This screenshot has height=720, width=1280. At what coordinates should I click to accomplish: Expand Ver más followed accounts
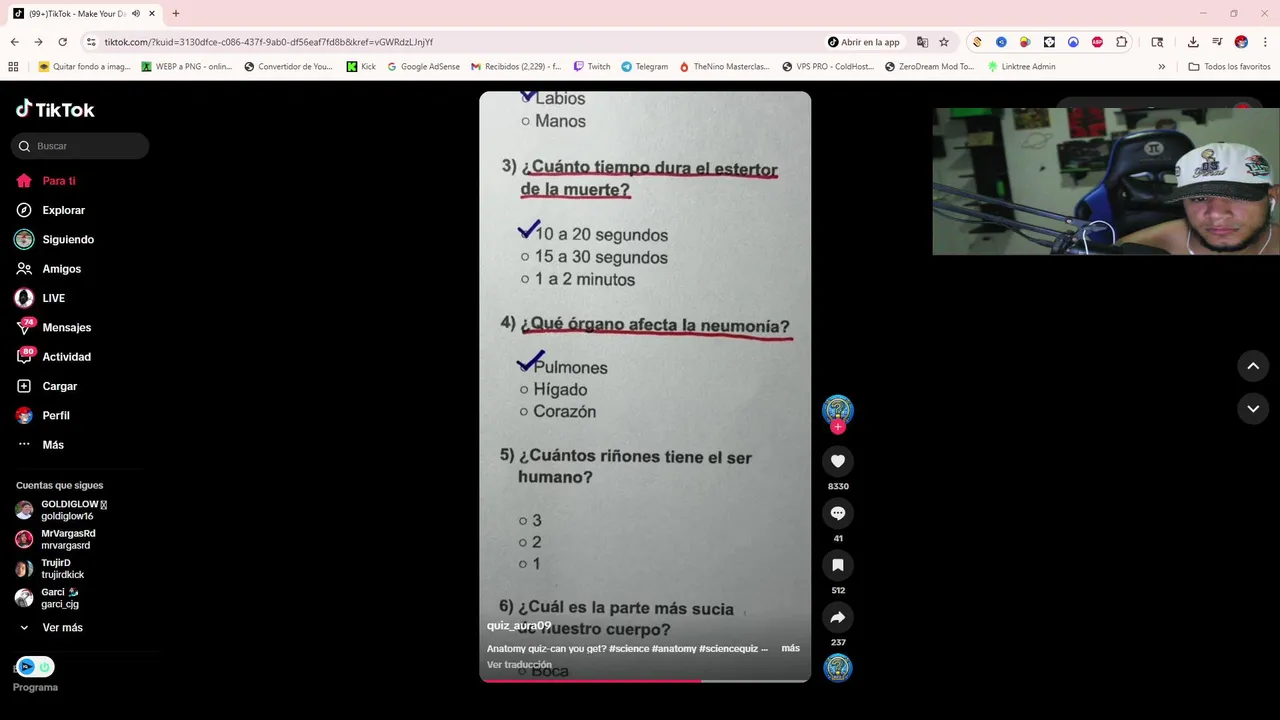(50, 628)
